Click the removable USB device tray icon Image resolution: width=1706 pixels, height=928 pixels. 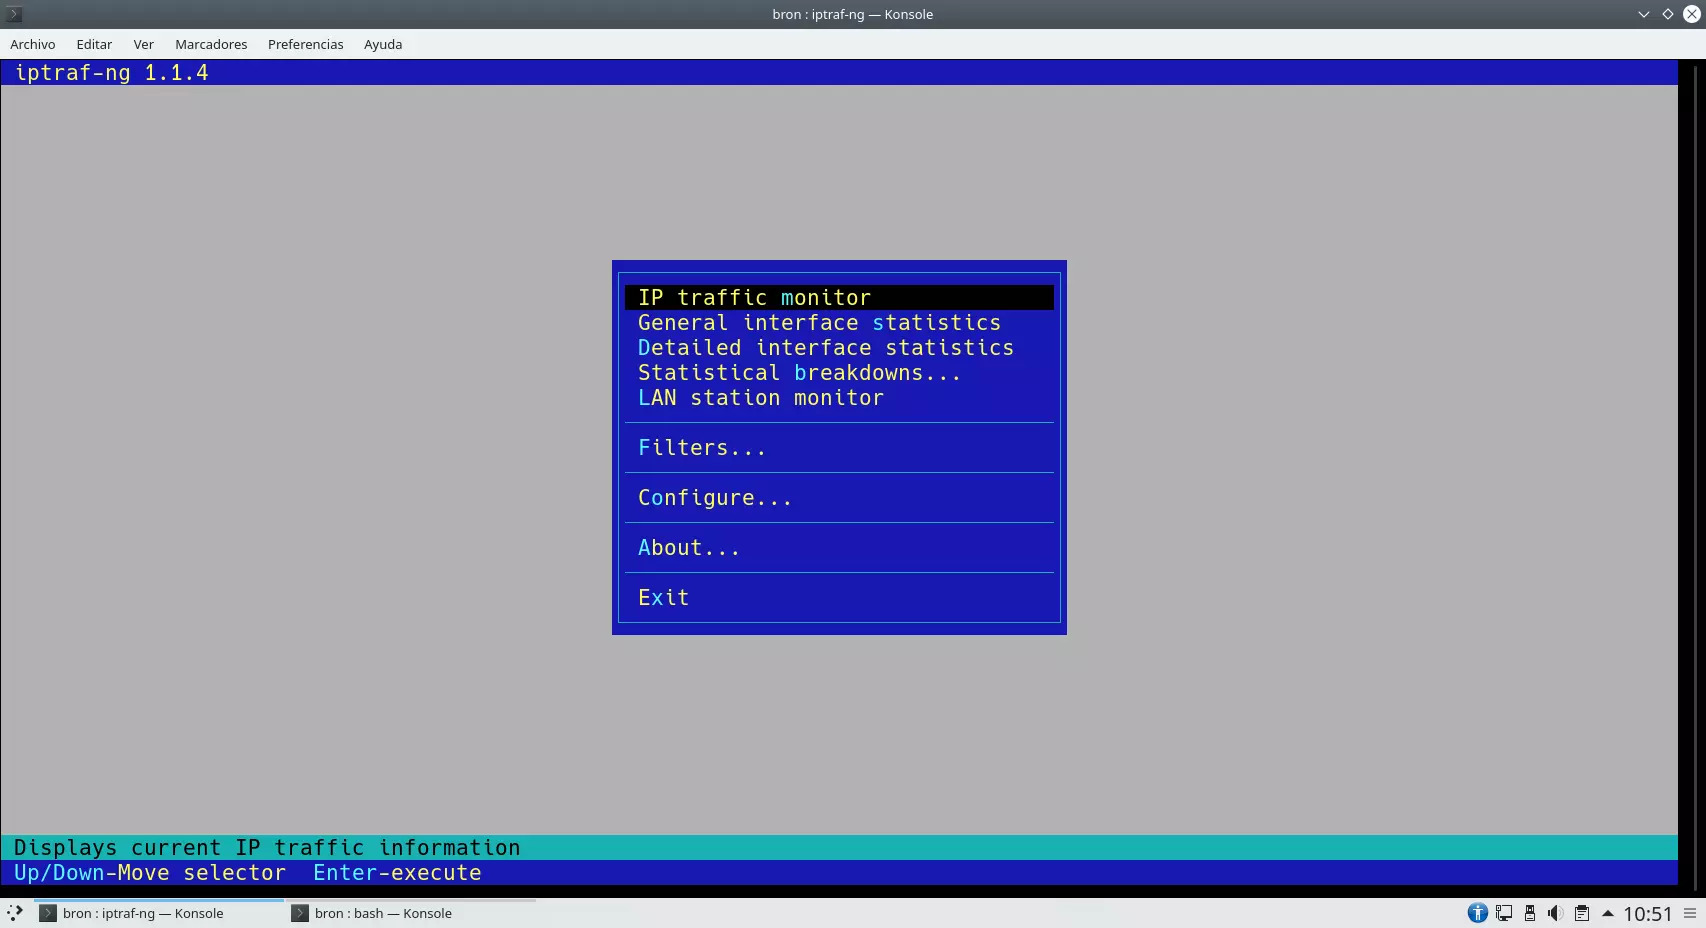(1530, 913)
